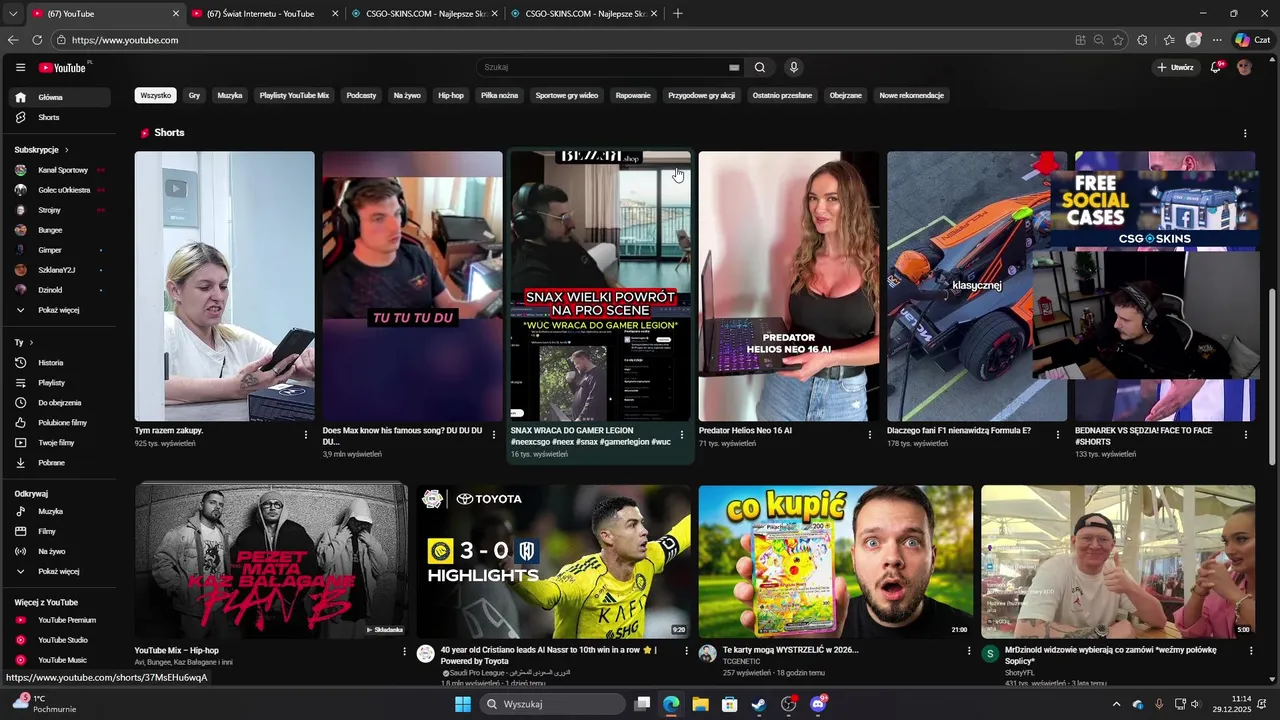
Task: Open more options for the Shorts shelf
Action: coord(1245,133)
